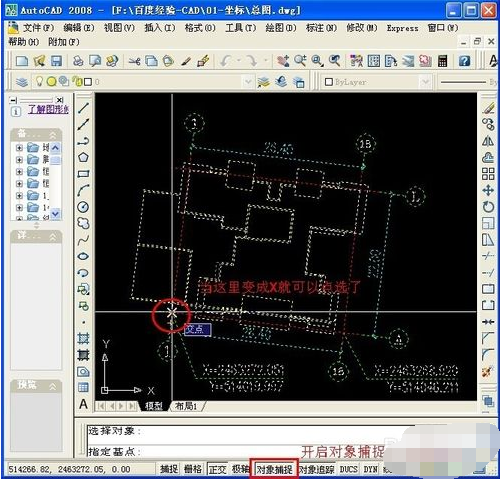Choose the Move tool in modify toolbar
500x482 pixels.
pos(488,190)
